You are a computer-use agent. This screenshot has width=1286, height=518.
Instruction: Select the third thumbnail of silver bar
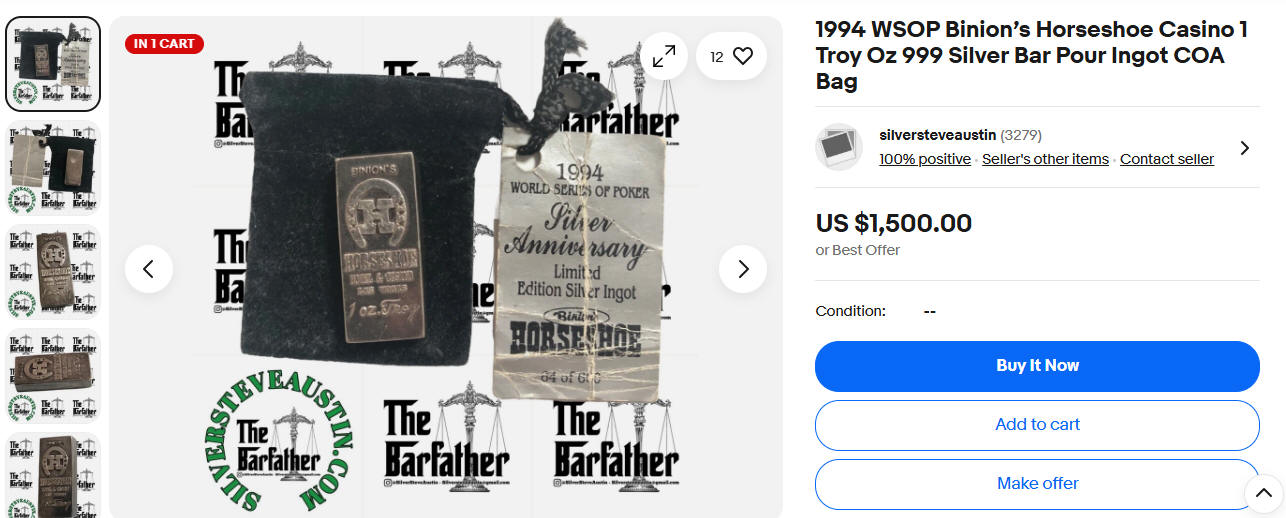pos(54,271)
